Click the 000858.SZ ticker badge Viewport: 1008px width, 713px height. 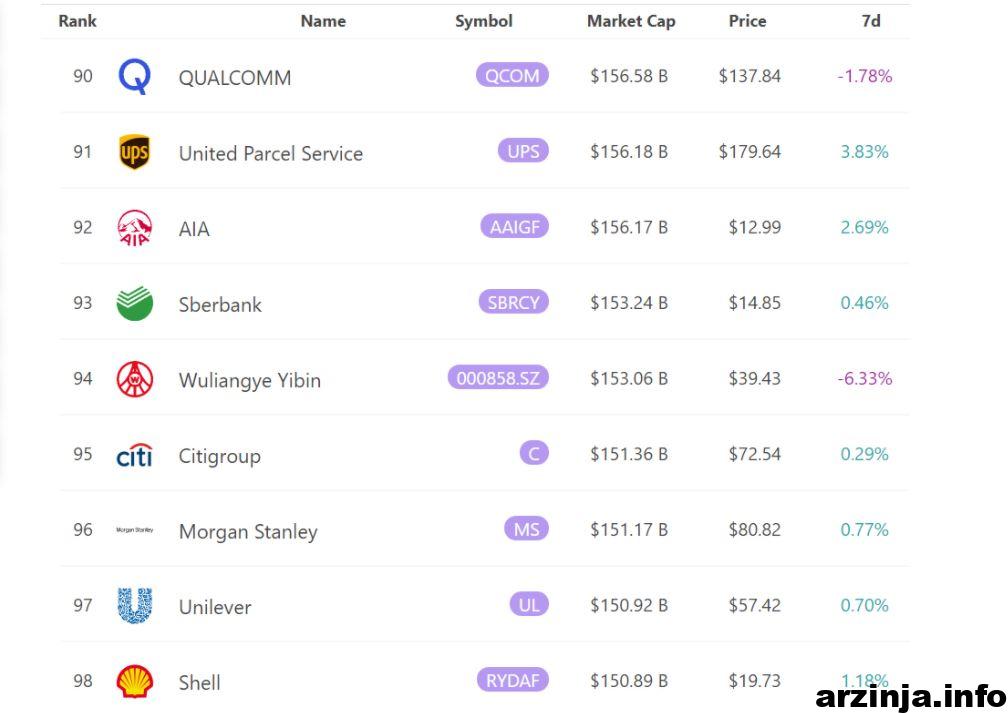498,377
